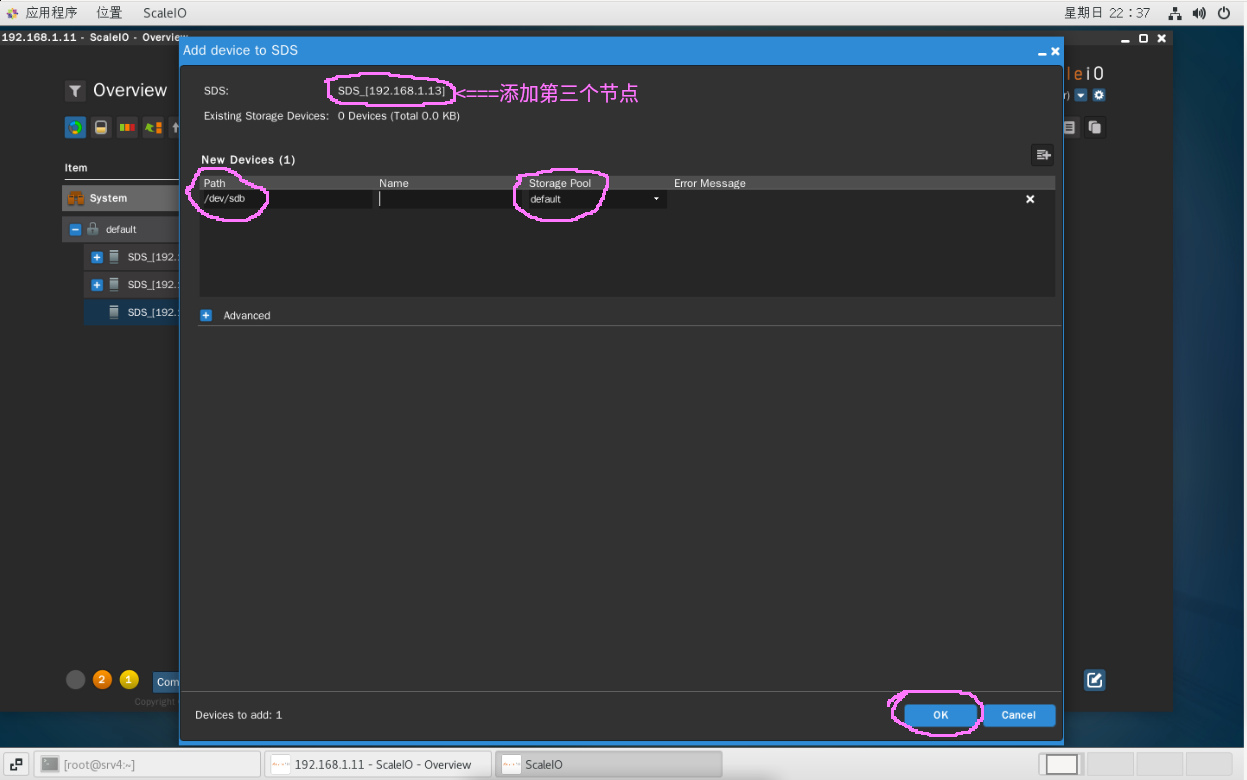Image resolution: width=1247 pixels, height=780 pixels.
Task: Click the Item column header
Action: point(76,168)
